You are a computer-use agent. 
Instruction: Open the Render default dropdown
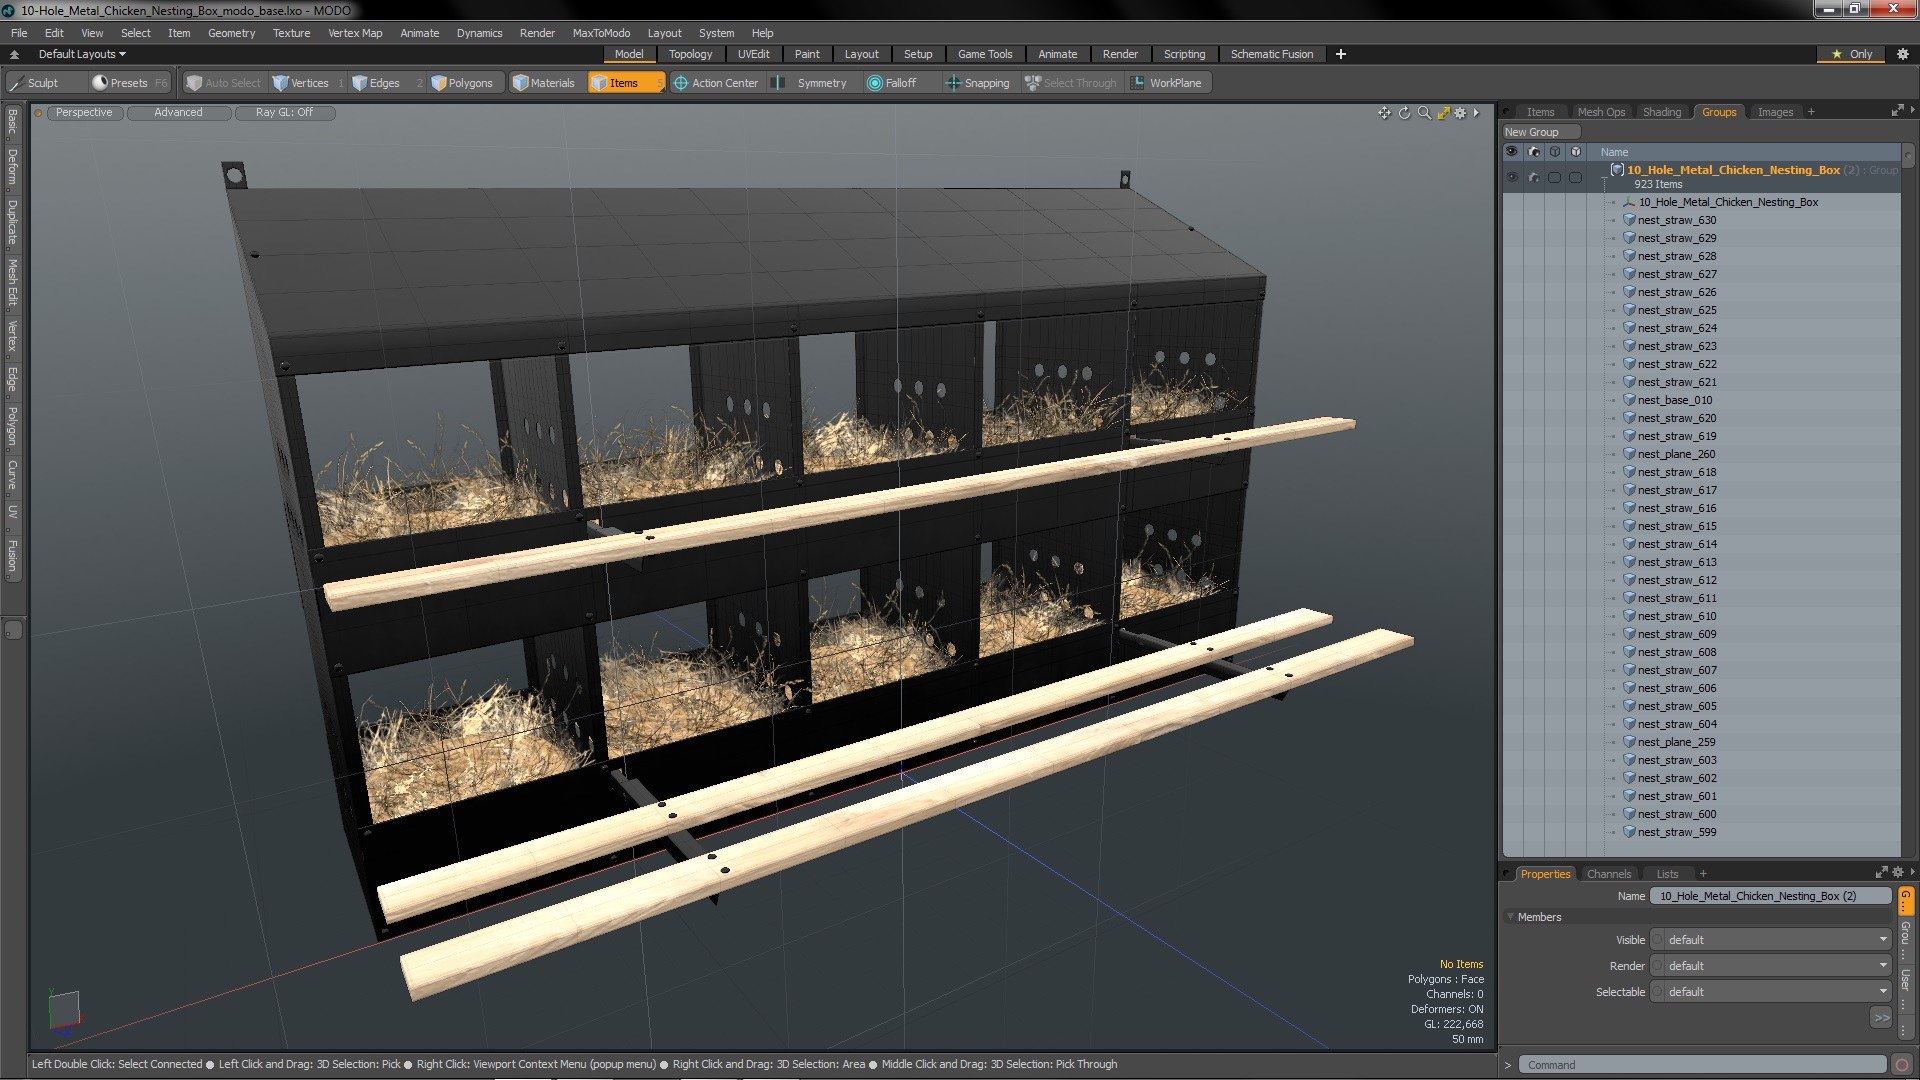point(1770,966)
